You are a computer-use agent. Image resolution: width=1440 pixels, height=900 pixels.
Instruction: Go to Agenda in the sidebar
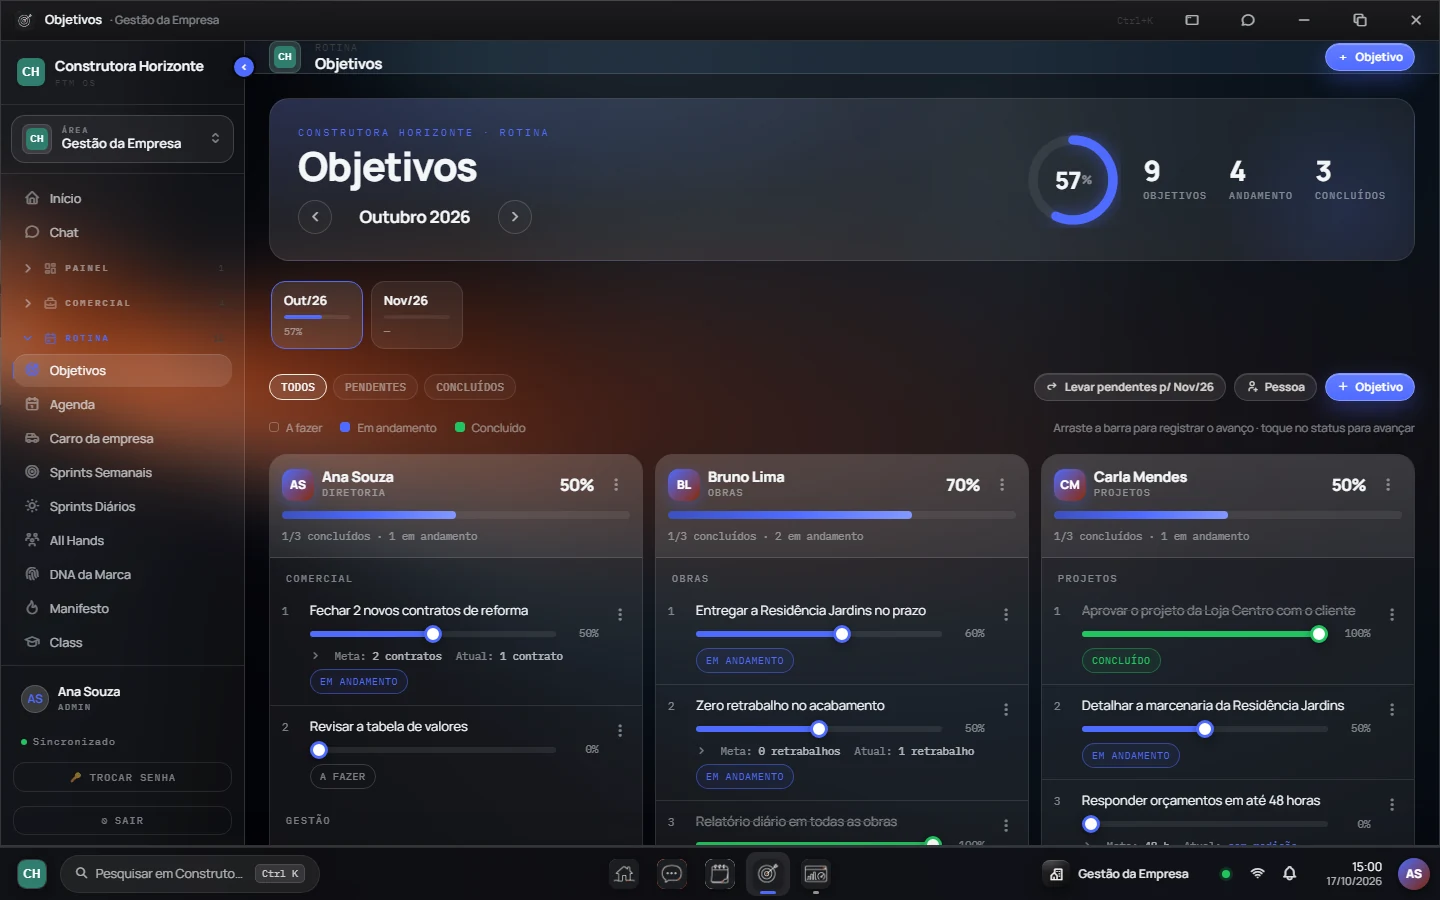coord(122,404)
